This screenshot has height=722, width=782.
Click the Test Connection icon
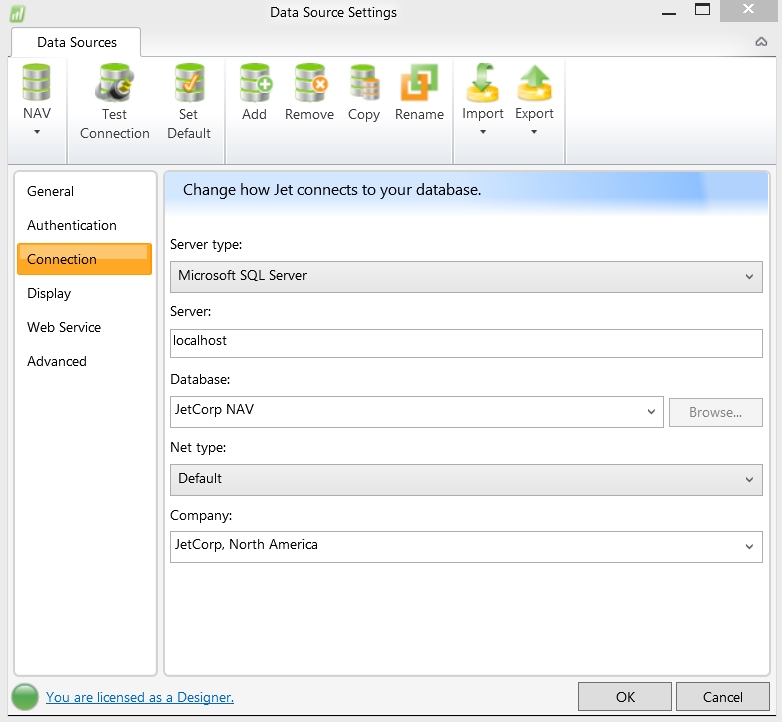[x=115, y=83]
